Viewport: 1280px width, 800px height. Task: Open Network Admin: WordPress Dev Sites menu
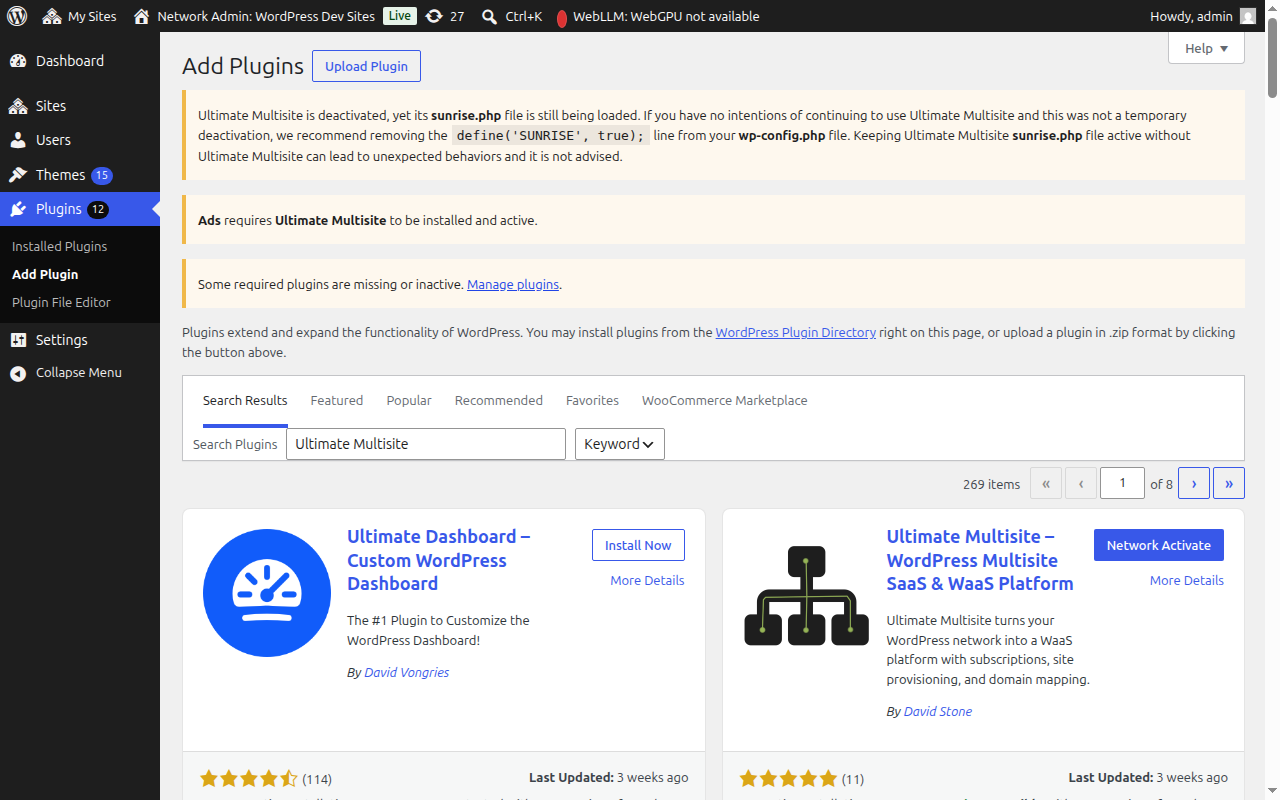pos(255,16)
